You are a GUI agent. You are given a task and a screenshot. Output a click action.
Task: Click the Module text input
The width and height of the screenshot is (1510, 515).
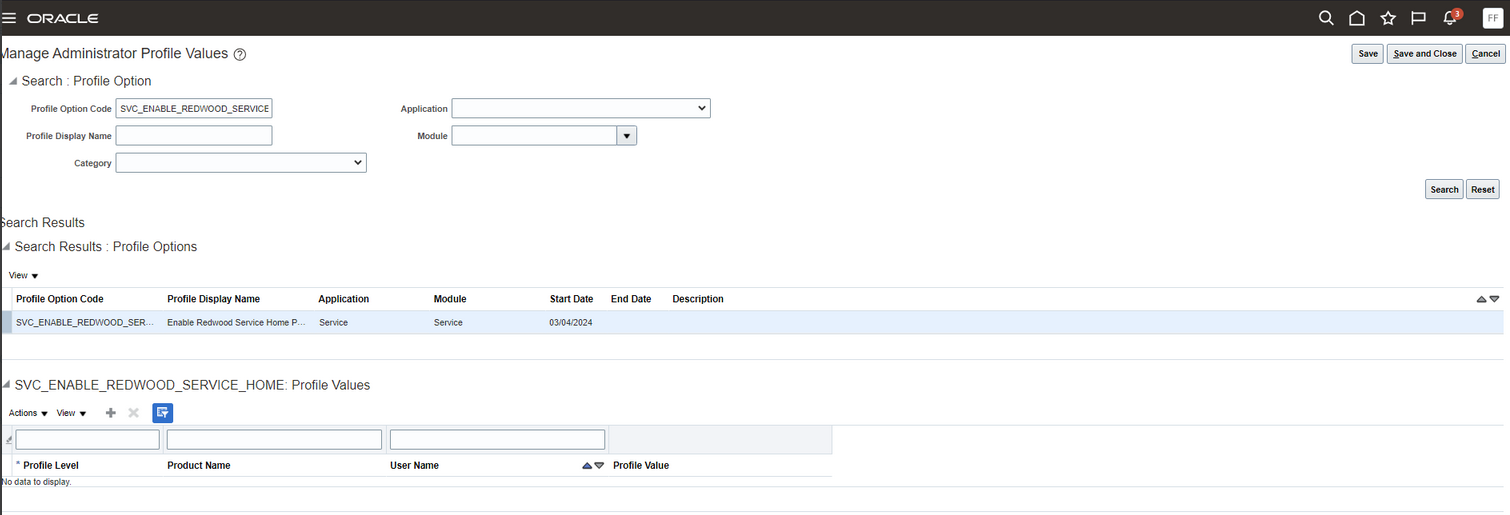(534, 136)
